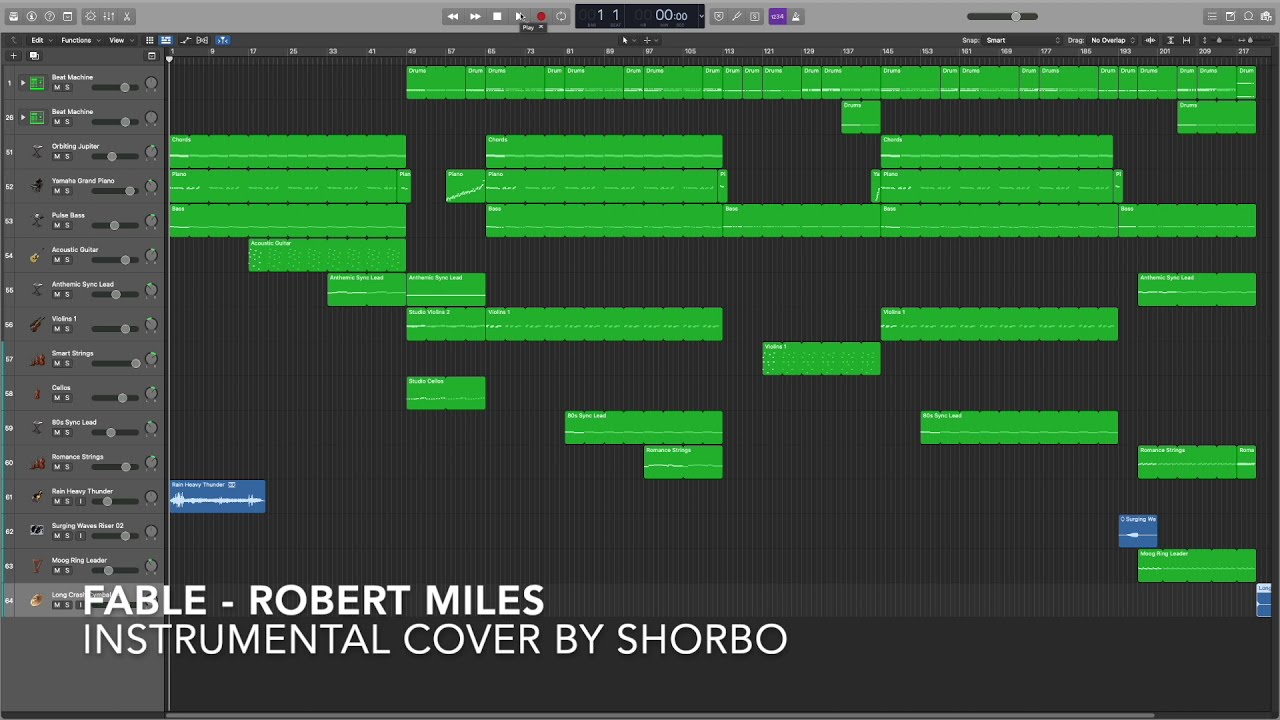1280x720 pixels.
Task: Open Quick Help question mark icon
Action: [x=50, y=16]
